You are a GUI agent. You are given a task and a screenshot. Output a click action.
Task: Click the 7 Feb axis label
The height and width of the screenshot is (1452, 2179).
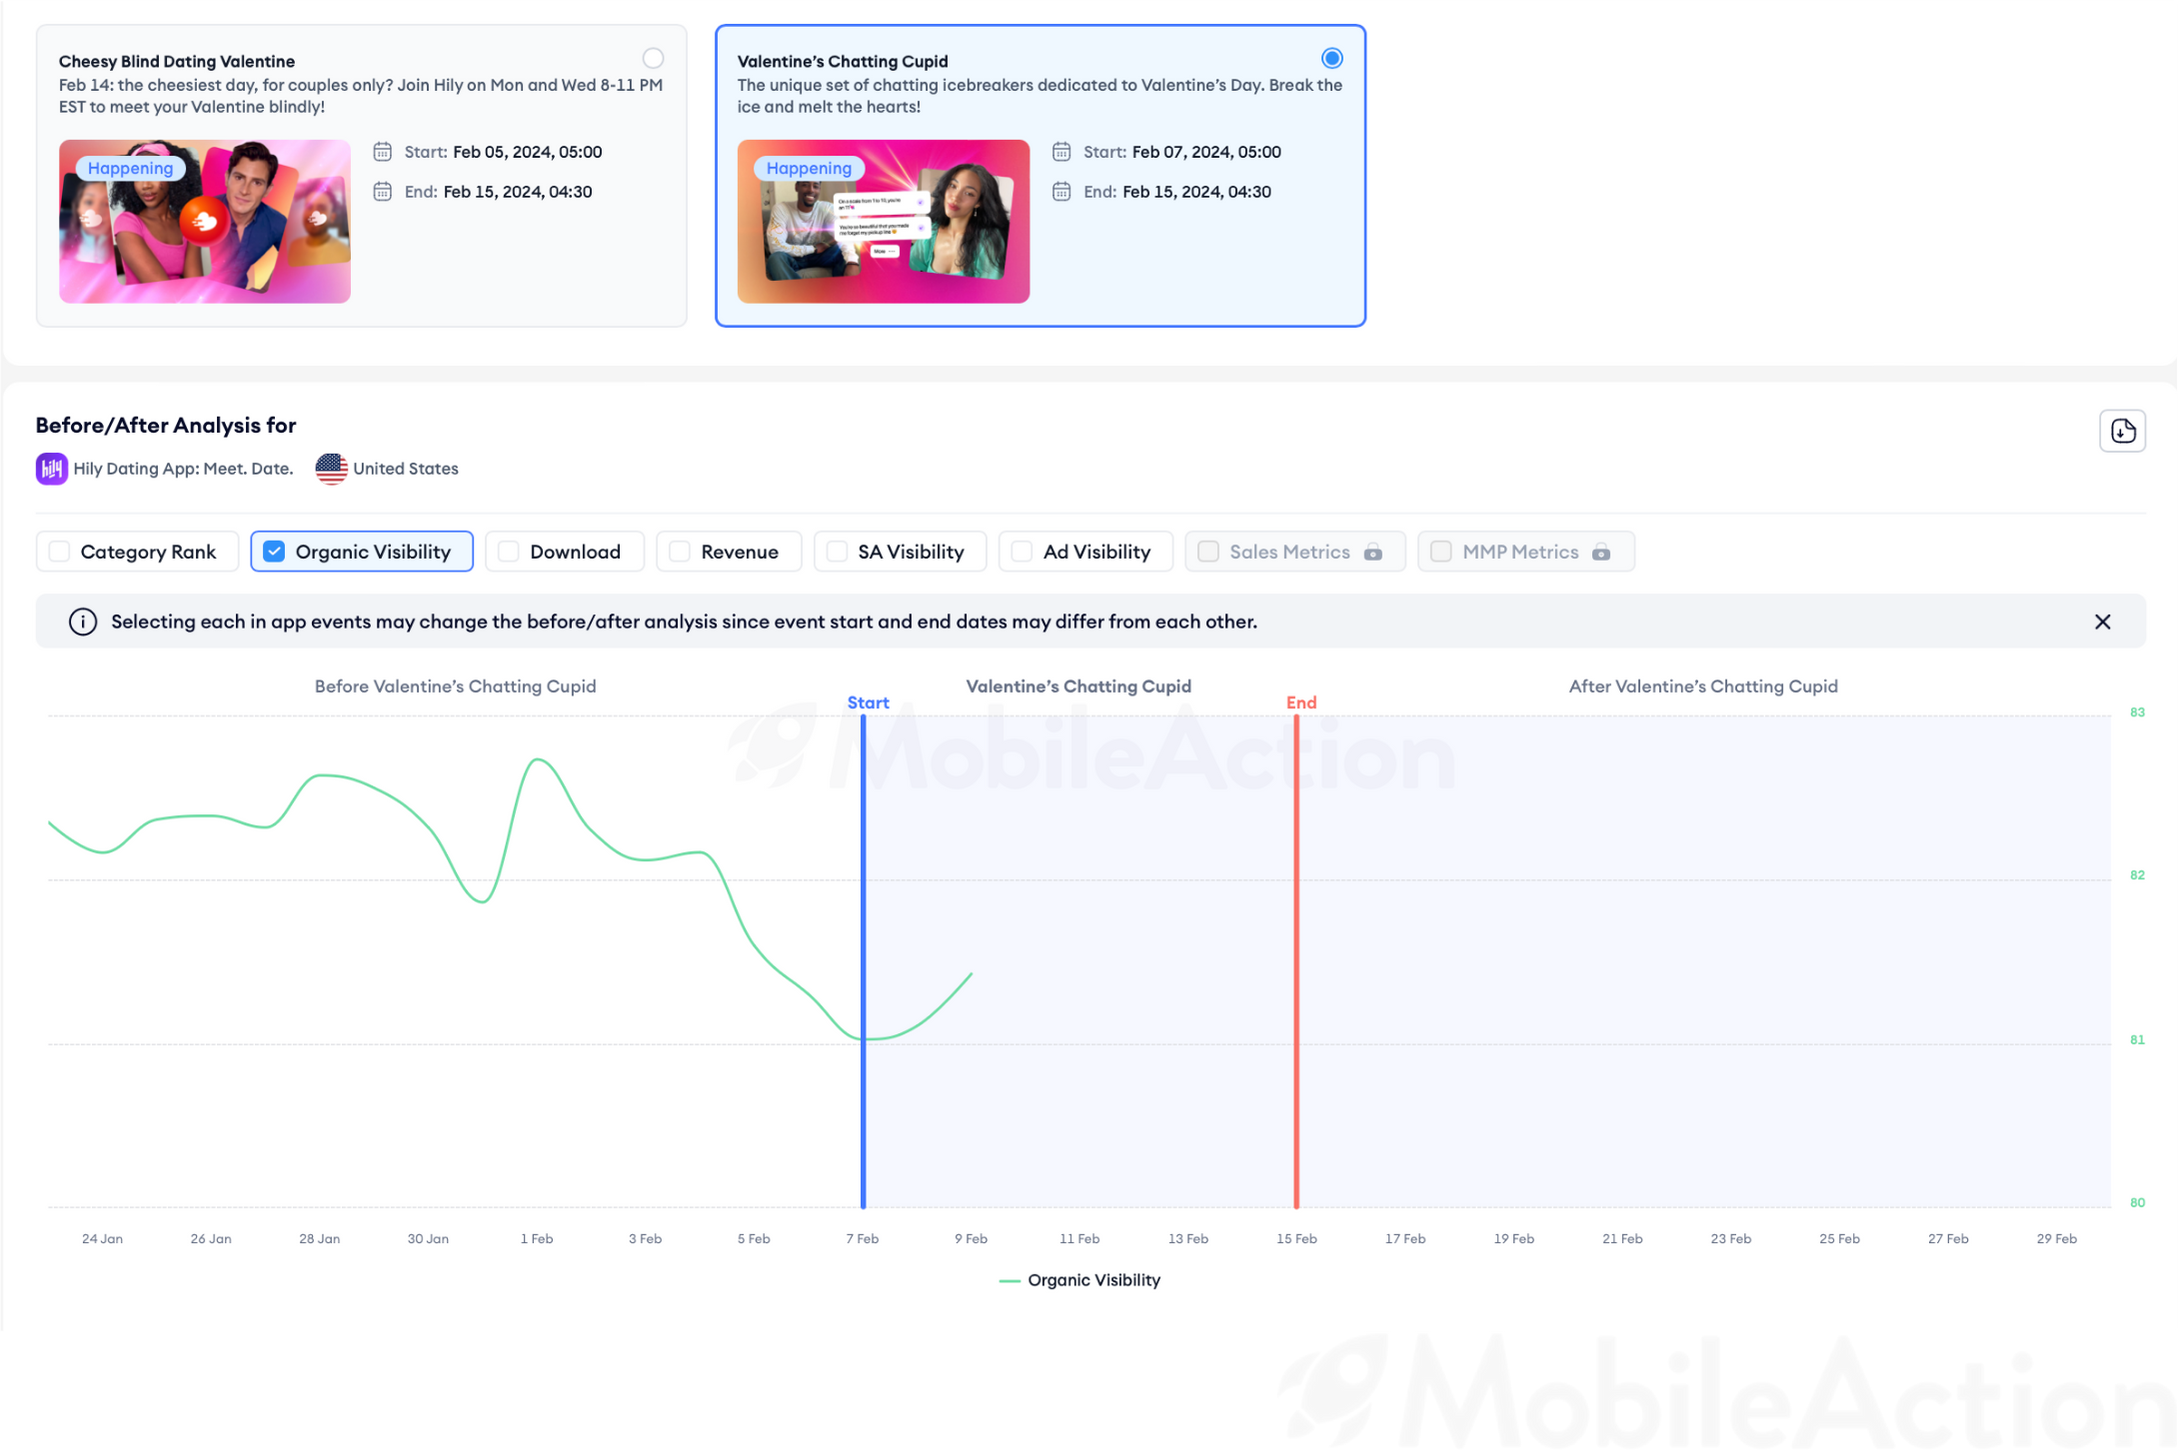pyautogui.click(x=862, y=1238)
